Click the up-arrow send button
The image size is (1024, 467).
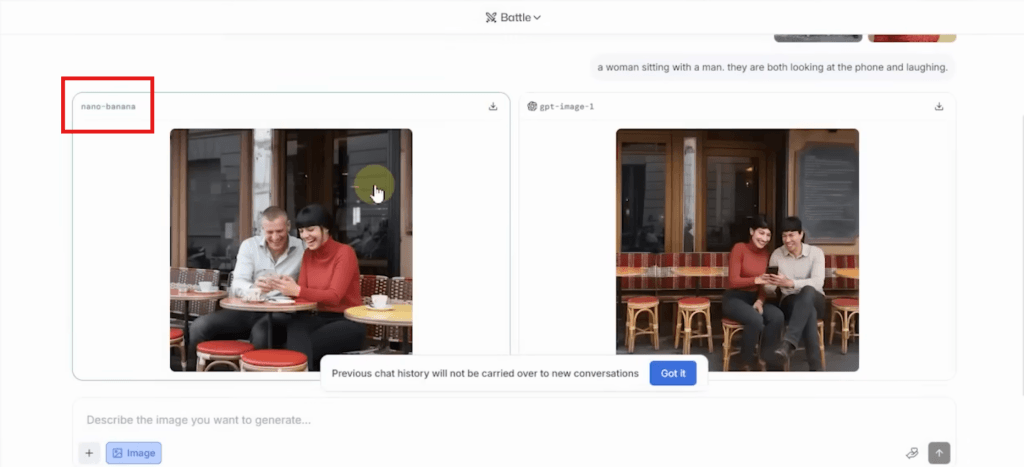(x=939, y=453)
